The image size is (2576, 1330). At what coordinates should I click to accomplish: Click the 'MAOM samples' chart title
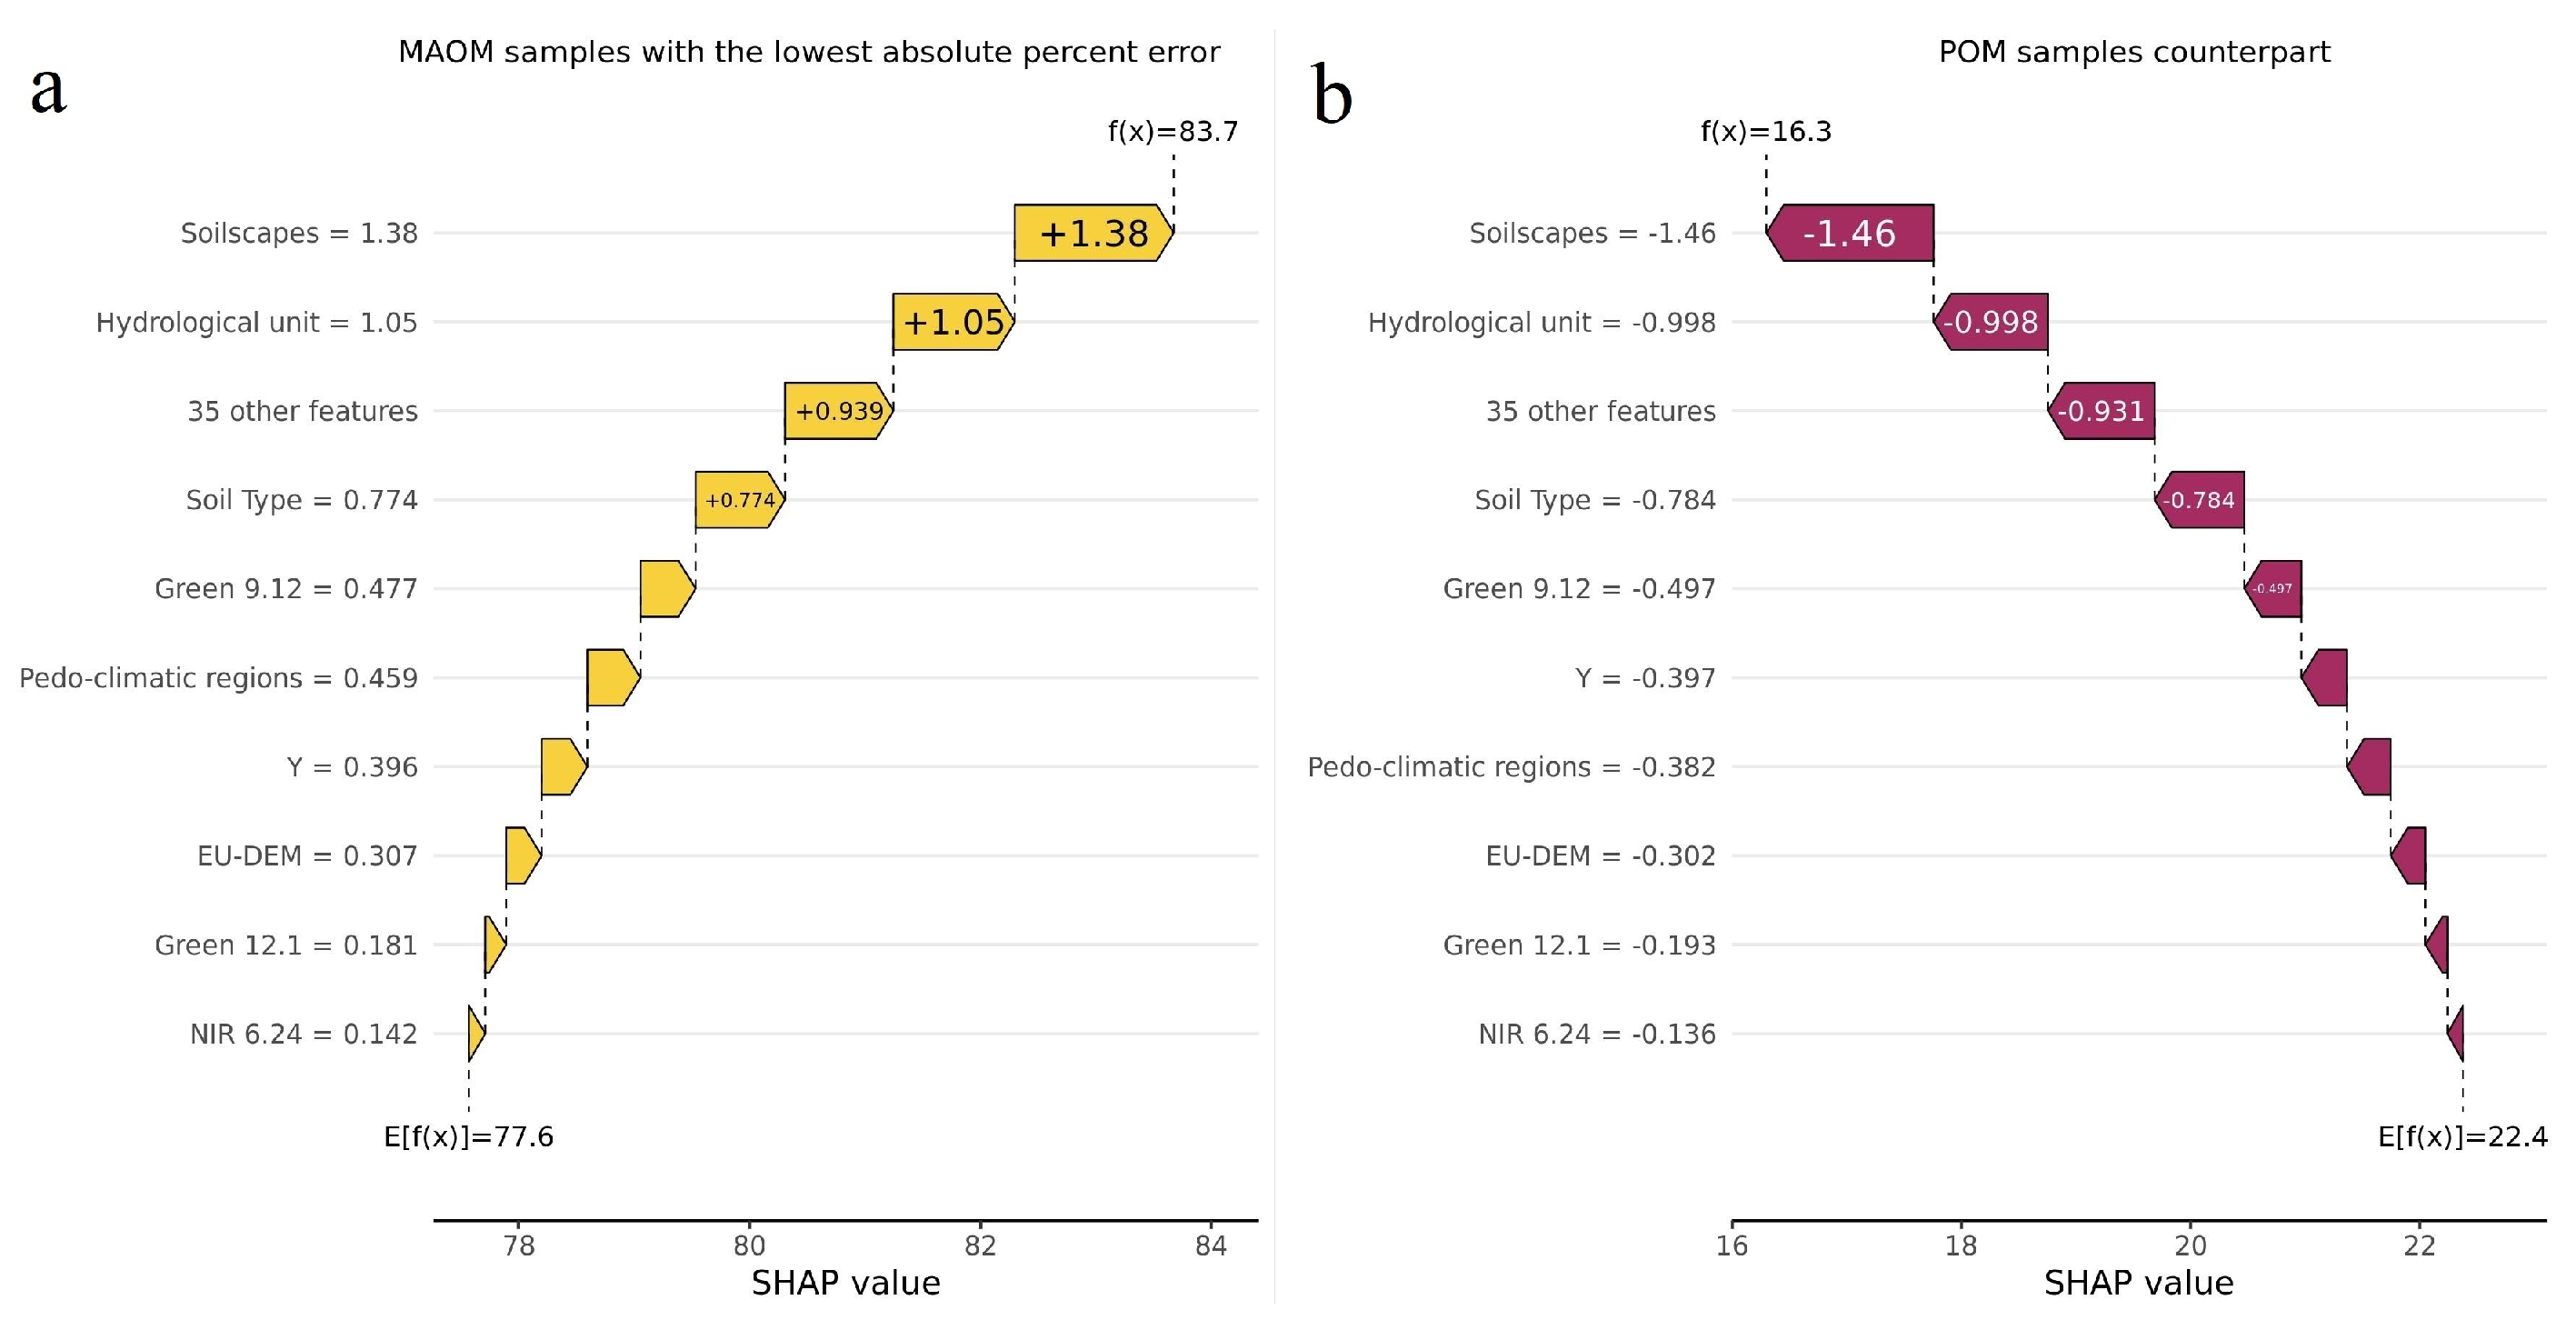[x=808, y=52]
